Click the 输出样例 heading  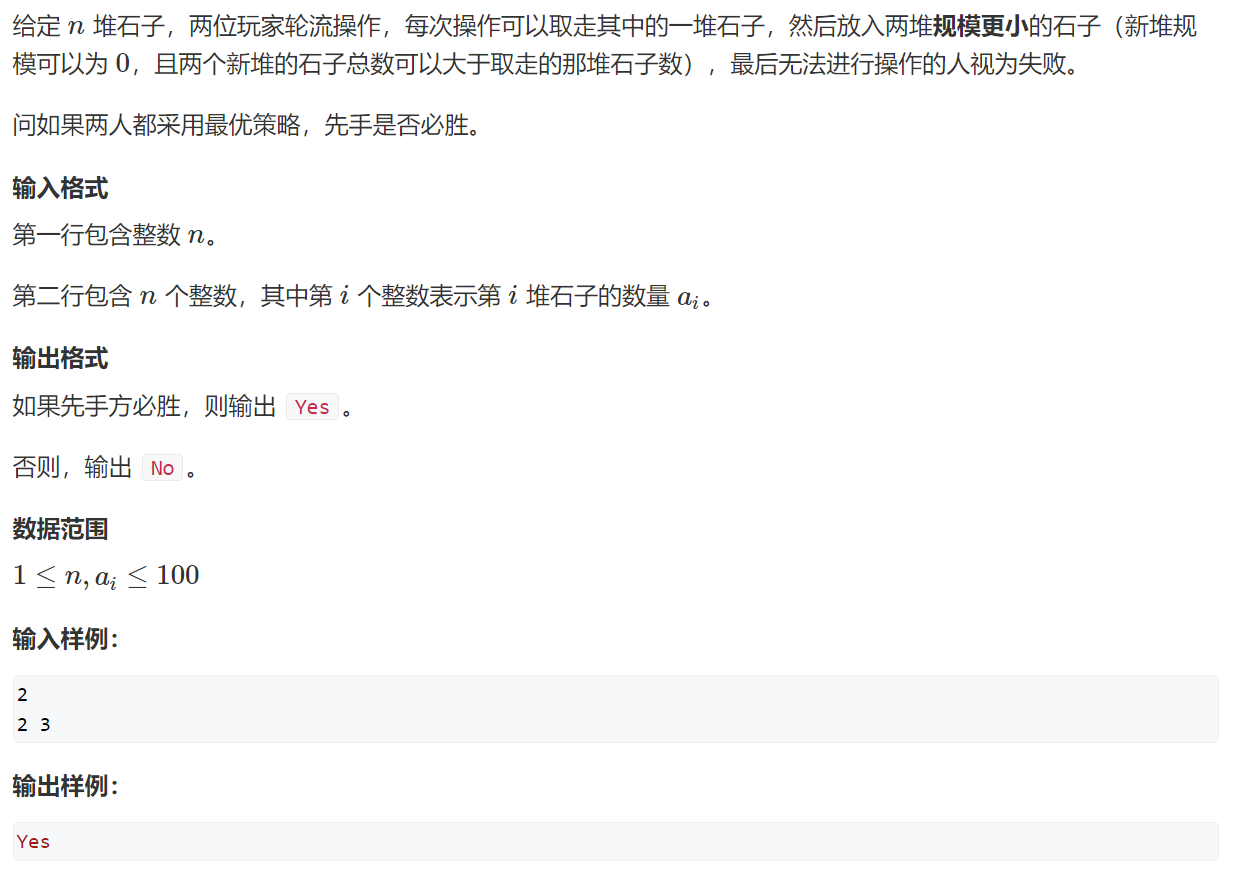pyautogui.click(x=66, y=787)
